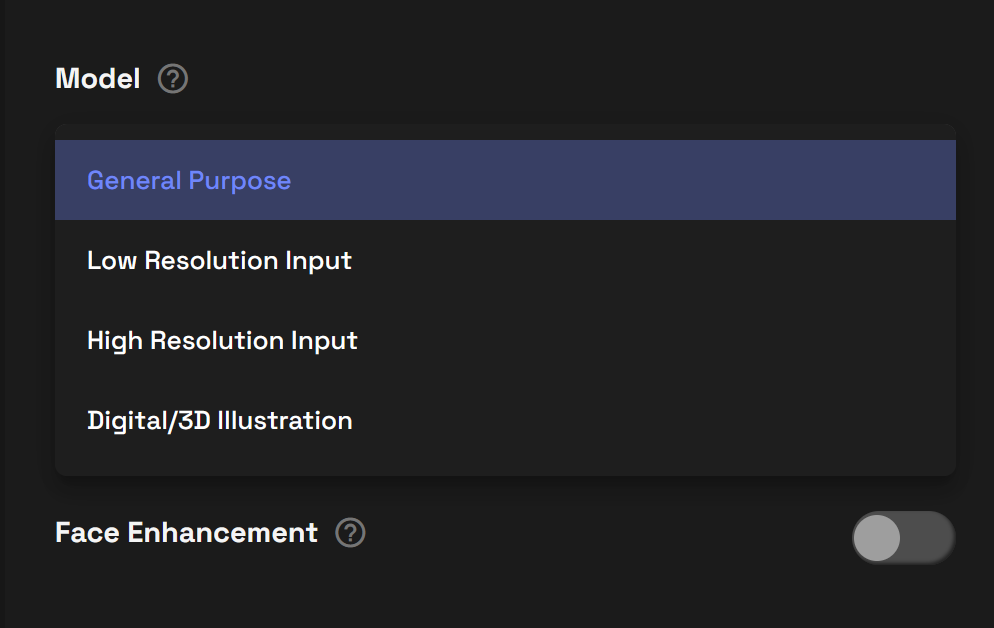Click the dark track of the Face Enhancement switch
The height and width of the screenshot is (628, 994).
[929, 537]
